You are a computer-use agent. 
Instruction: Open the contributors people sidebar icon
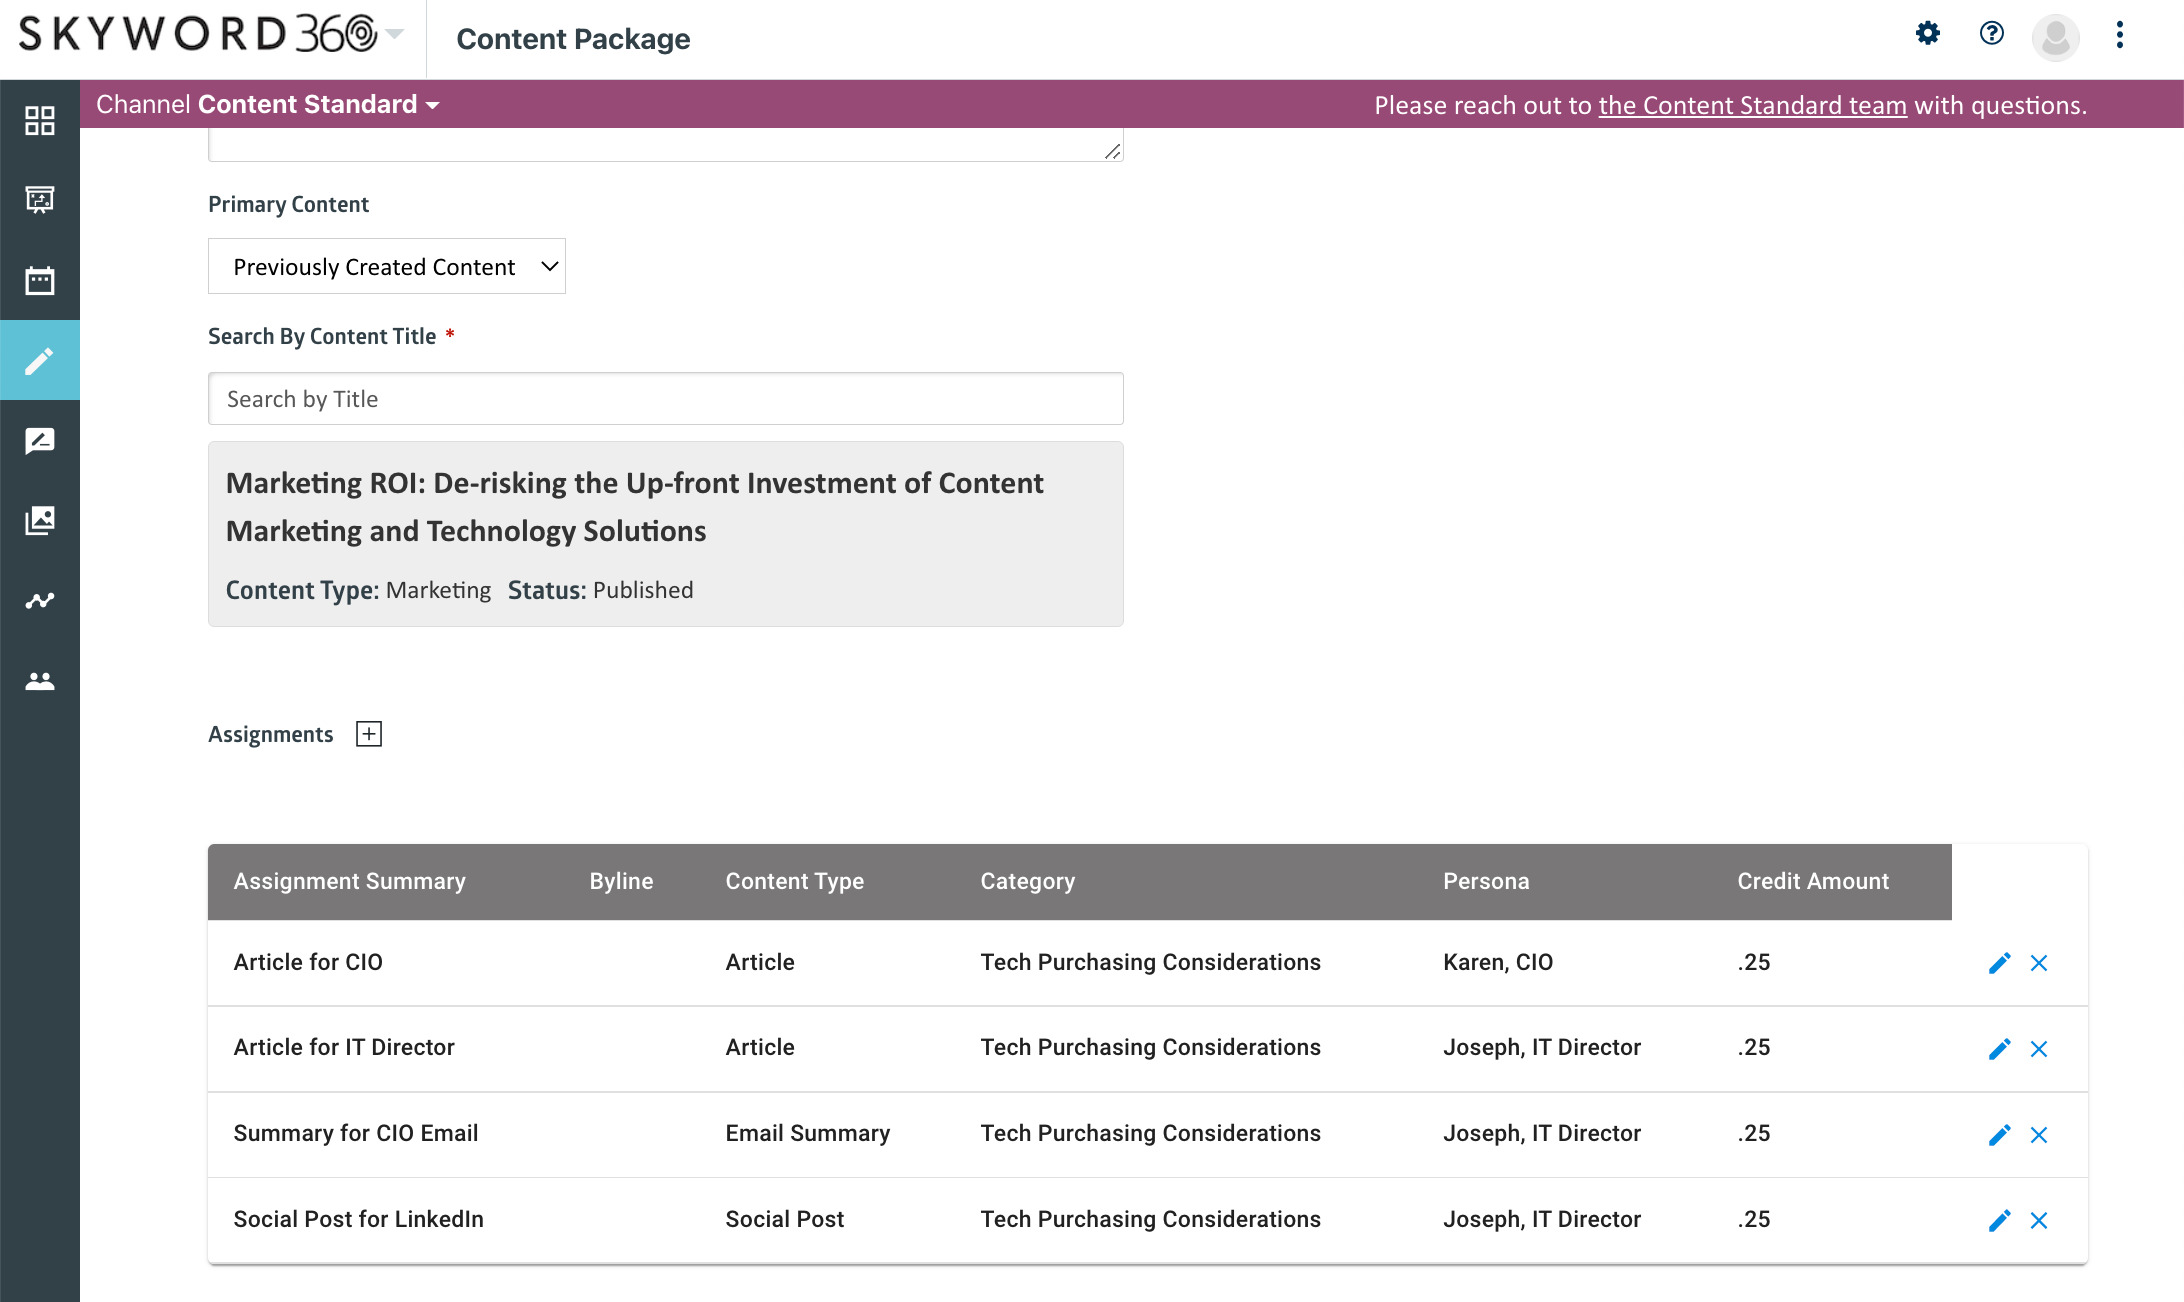point(40,681)
